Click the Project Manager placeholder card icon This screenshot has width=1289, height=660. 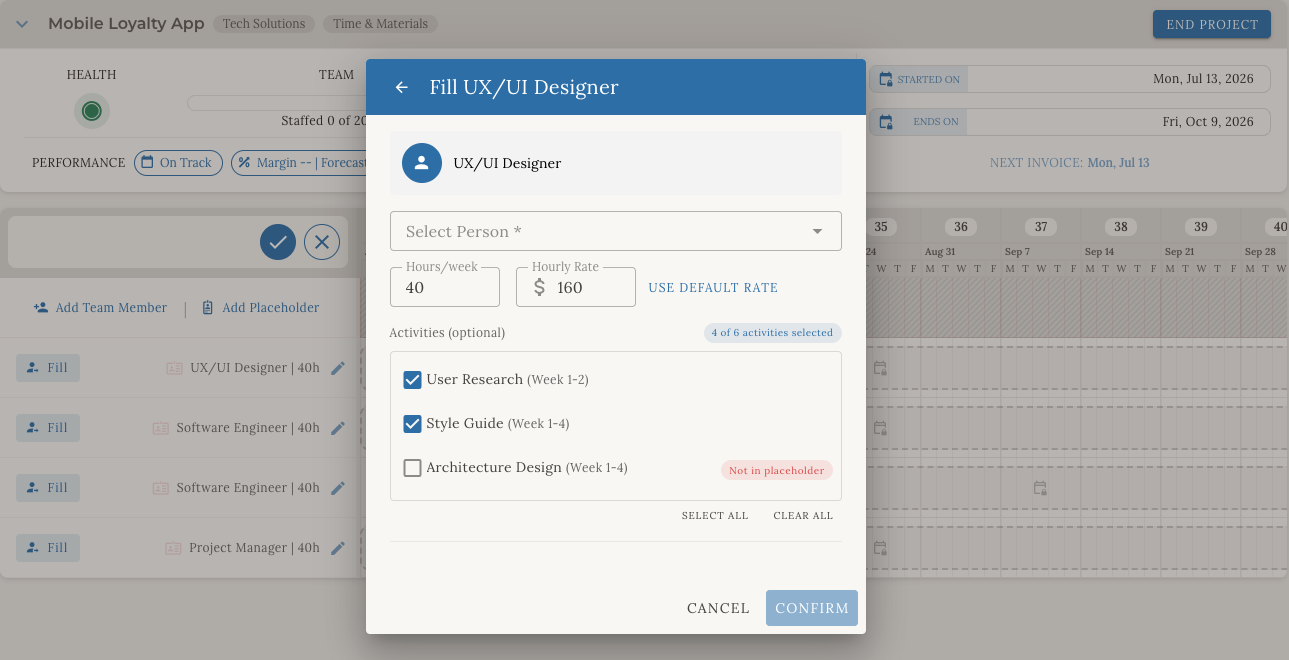(x=173, y=548)
